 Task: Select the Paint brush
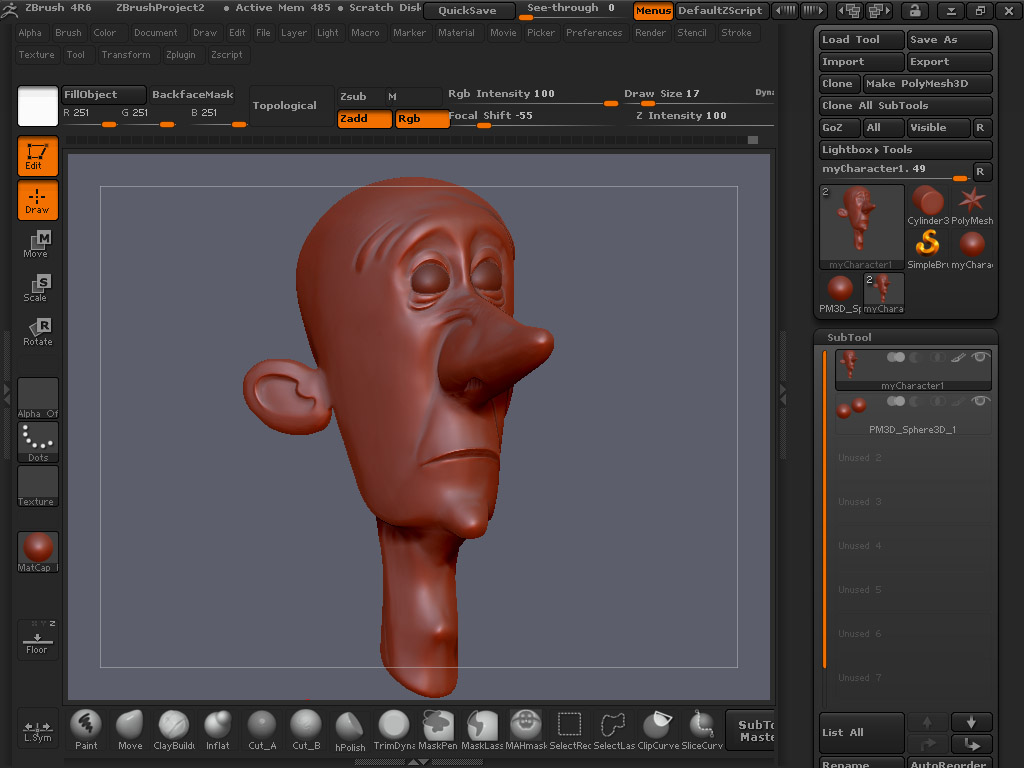[86, 729]
